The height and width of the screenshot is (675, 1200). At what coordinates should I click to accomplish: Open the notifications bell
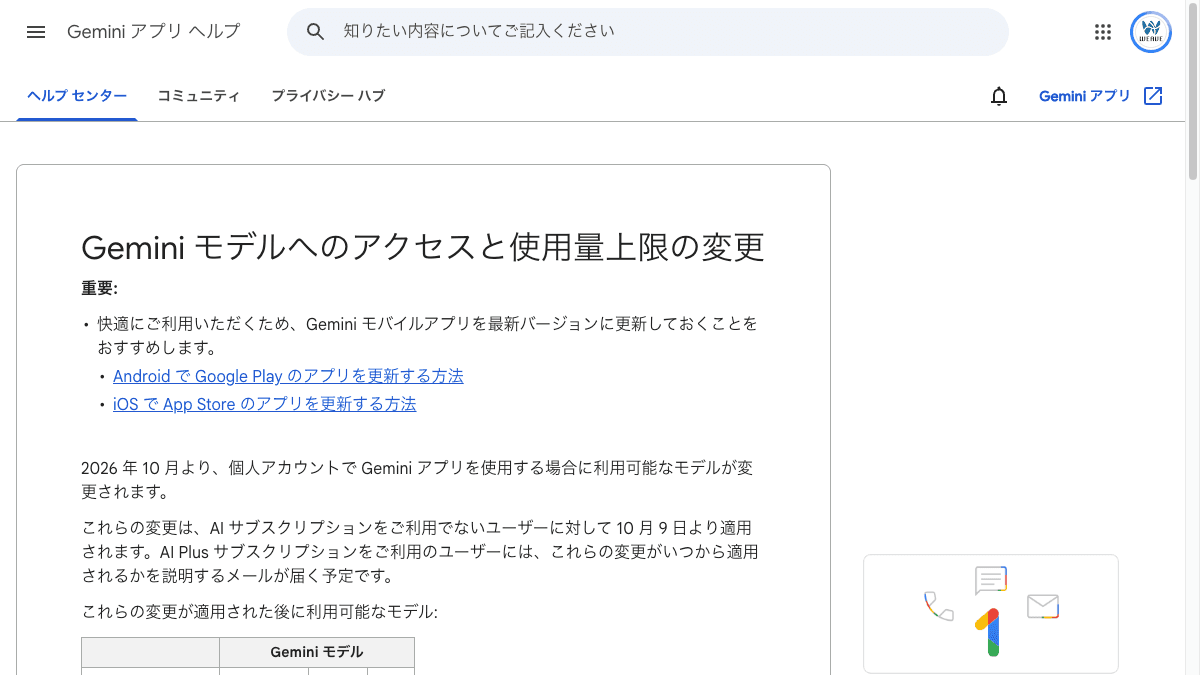tap(999, 96)
